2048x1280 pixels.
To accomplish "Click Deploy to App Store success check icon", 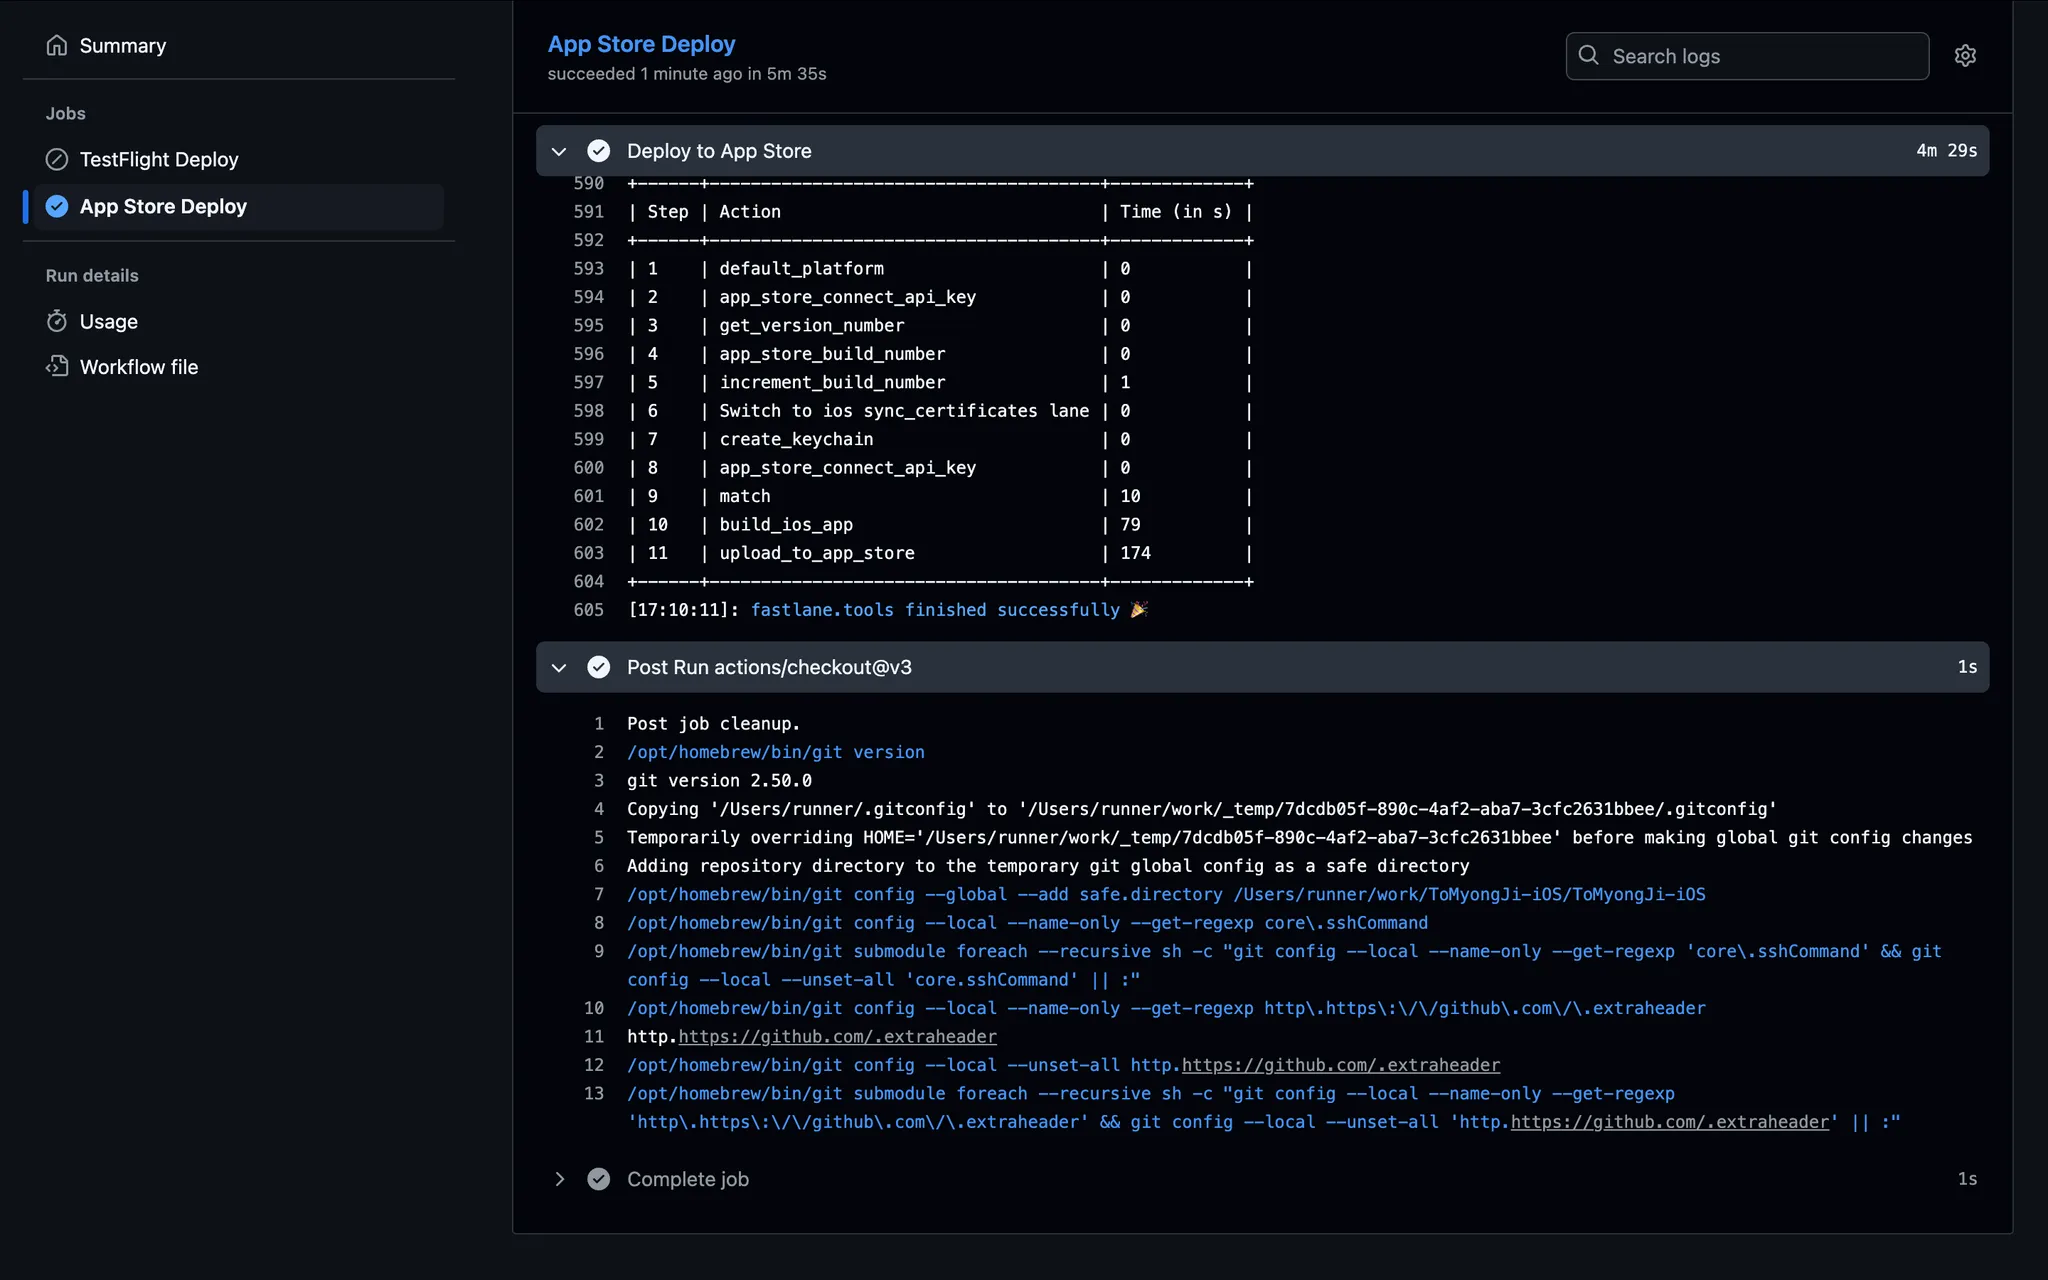I will pos(598,151).
